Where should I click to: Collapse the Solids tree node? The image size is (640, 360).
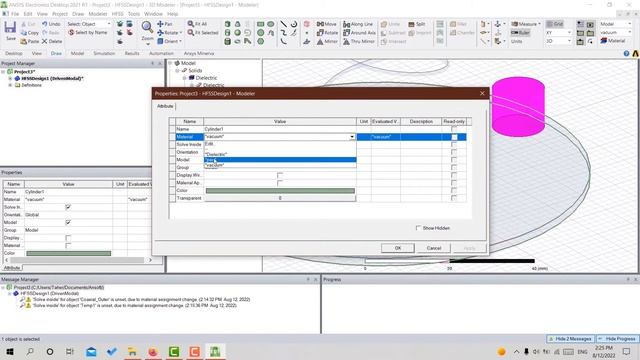178,71
